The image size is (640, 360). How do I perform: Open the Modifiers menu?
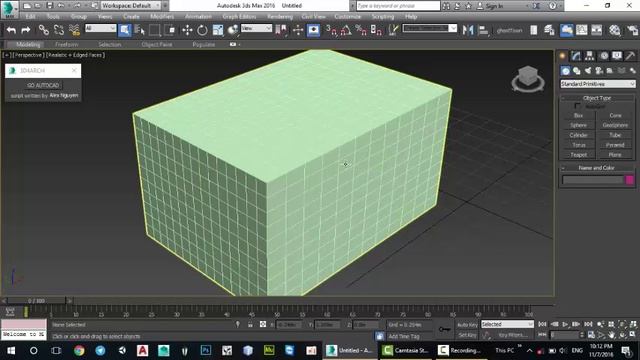click(162, 17)
